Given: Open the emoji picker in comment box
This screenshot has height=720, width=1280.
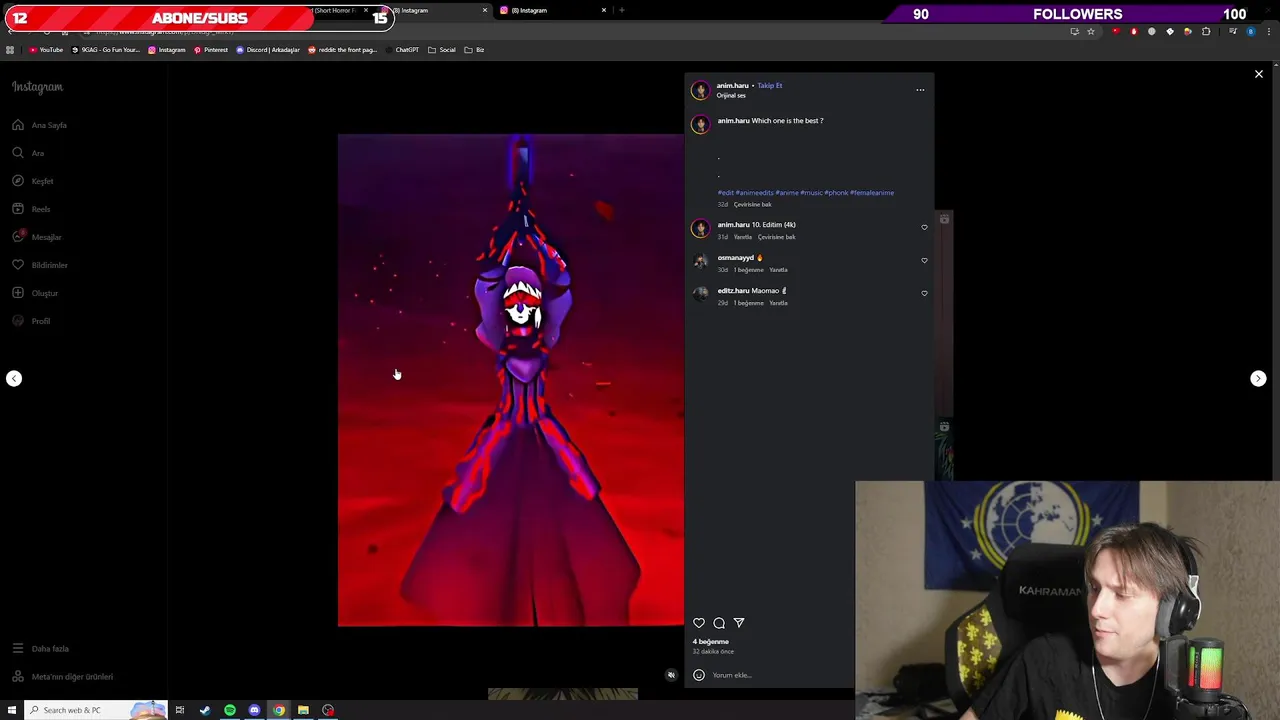Looking at the screenshot, I should coord(699,675).
